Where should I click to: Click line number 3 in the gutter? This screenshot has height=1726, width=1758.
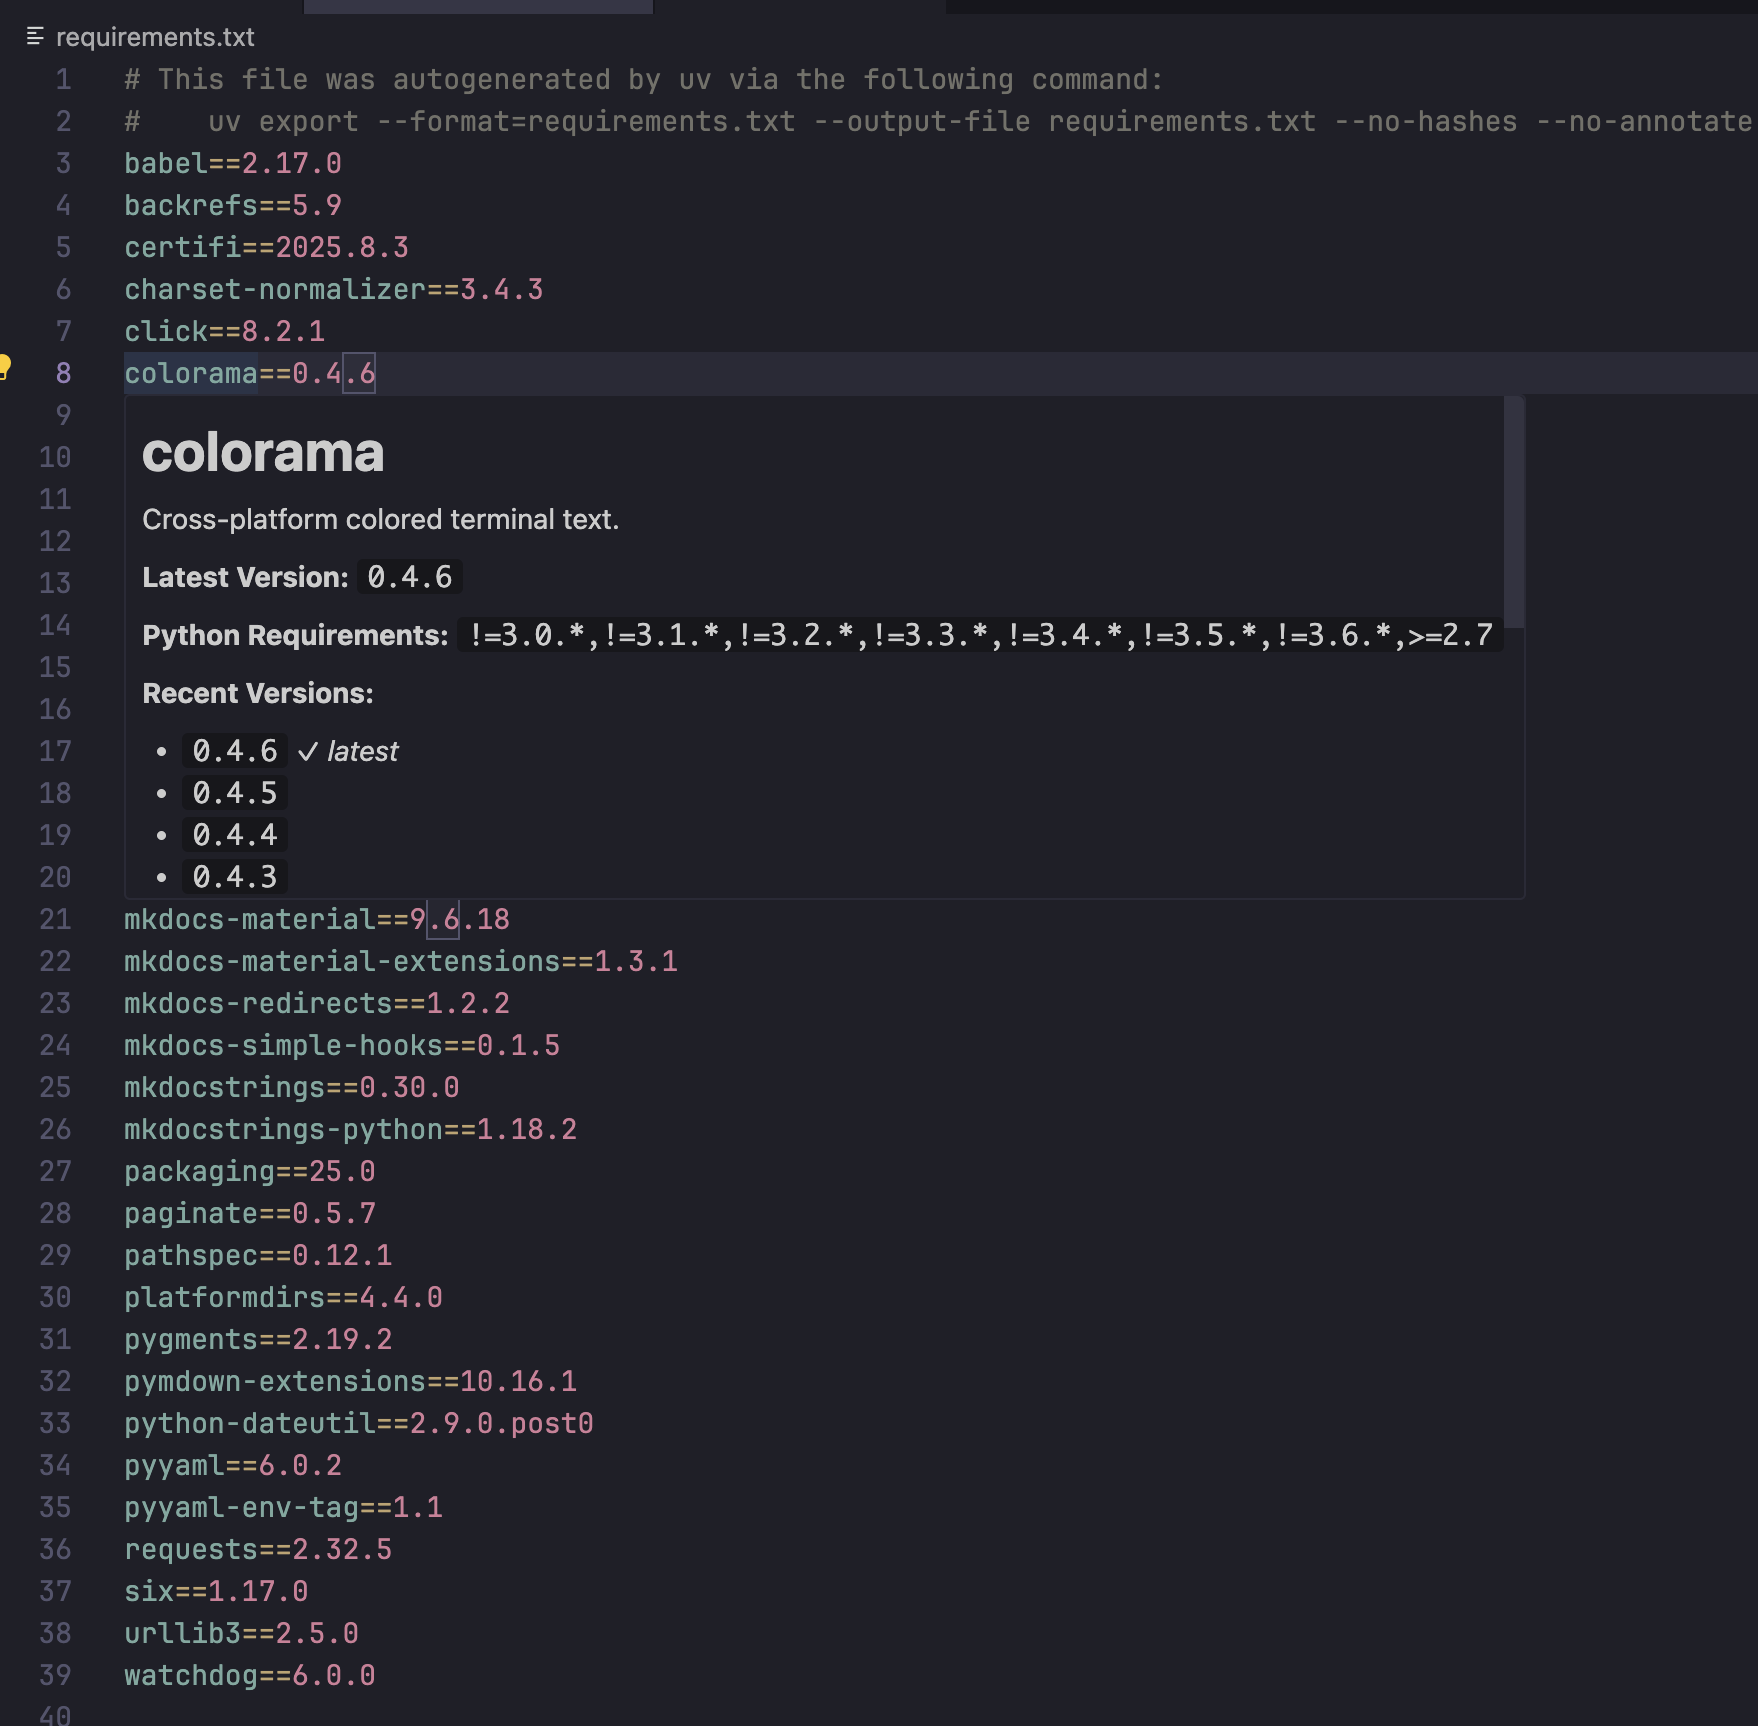[63, 163]
